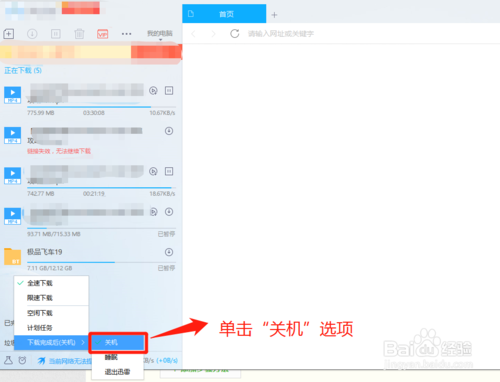Click the toolbar start download icon

coord(32,34)
